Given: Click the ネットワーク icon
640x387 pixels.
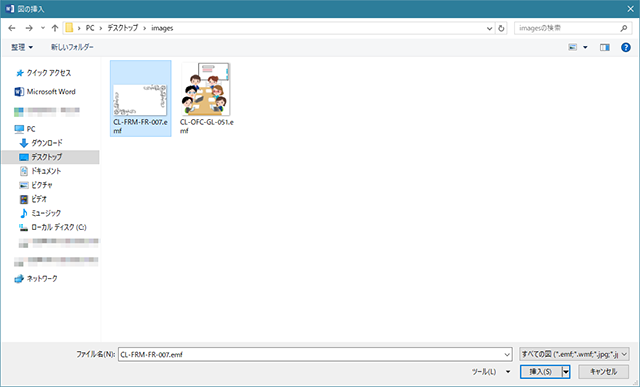Looking at the screenshot, I should [x=19, y=279].
